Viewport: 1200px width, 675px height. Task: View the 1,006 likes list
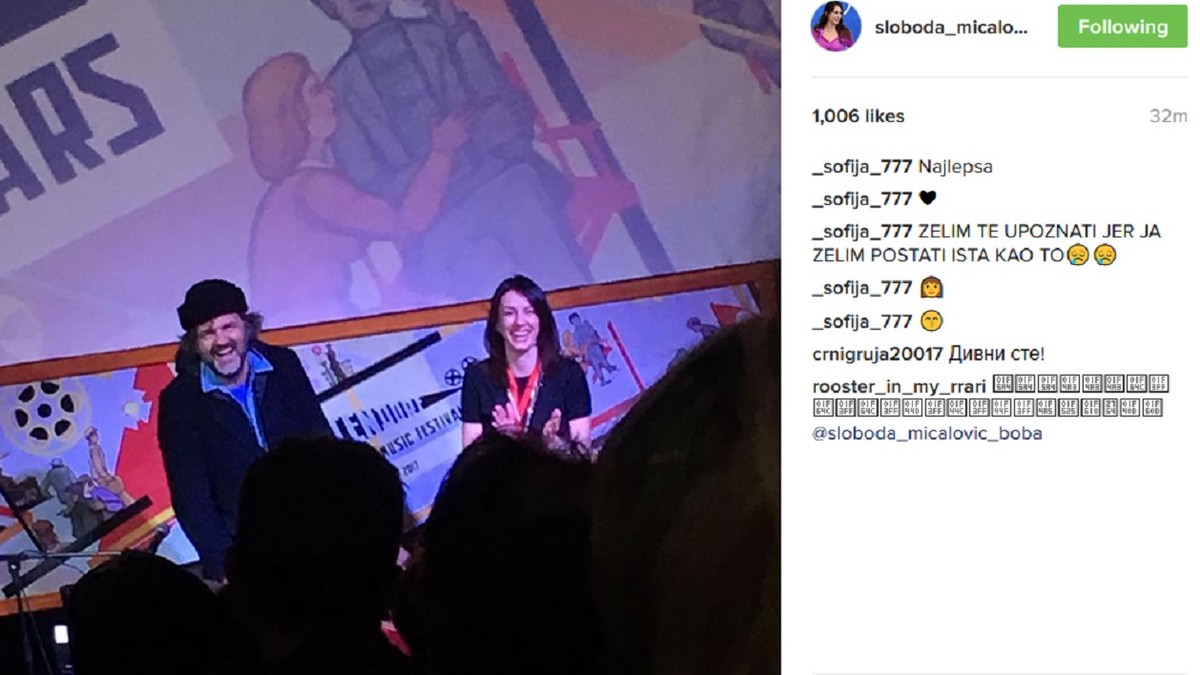pyautogui.click(x=858, y=116)
